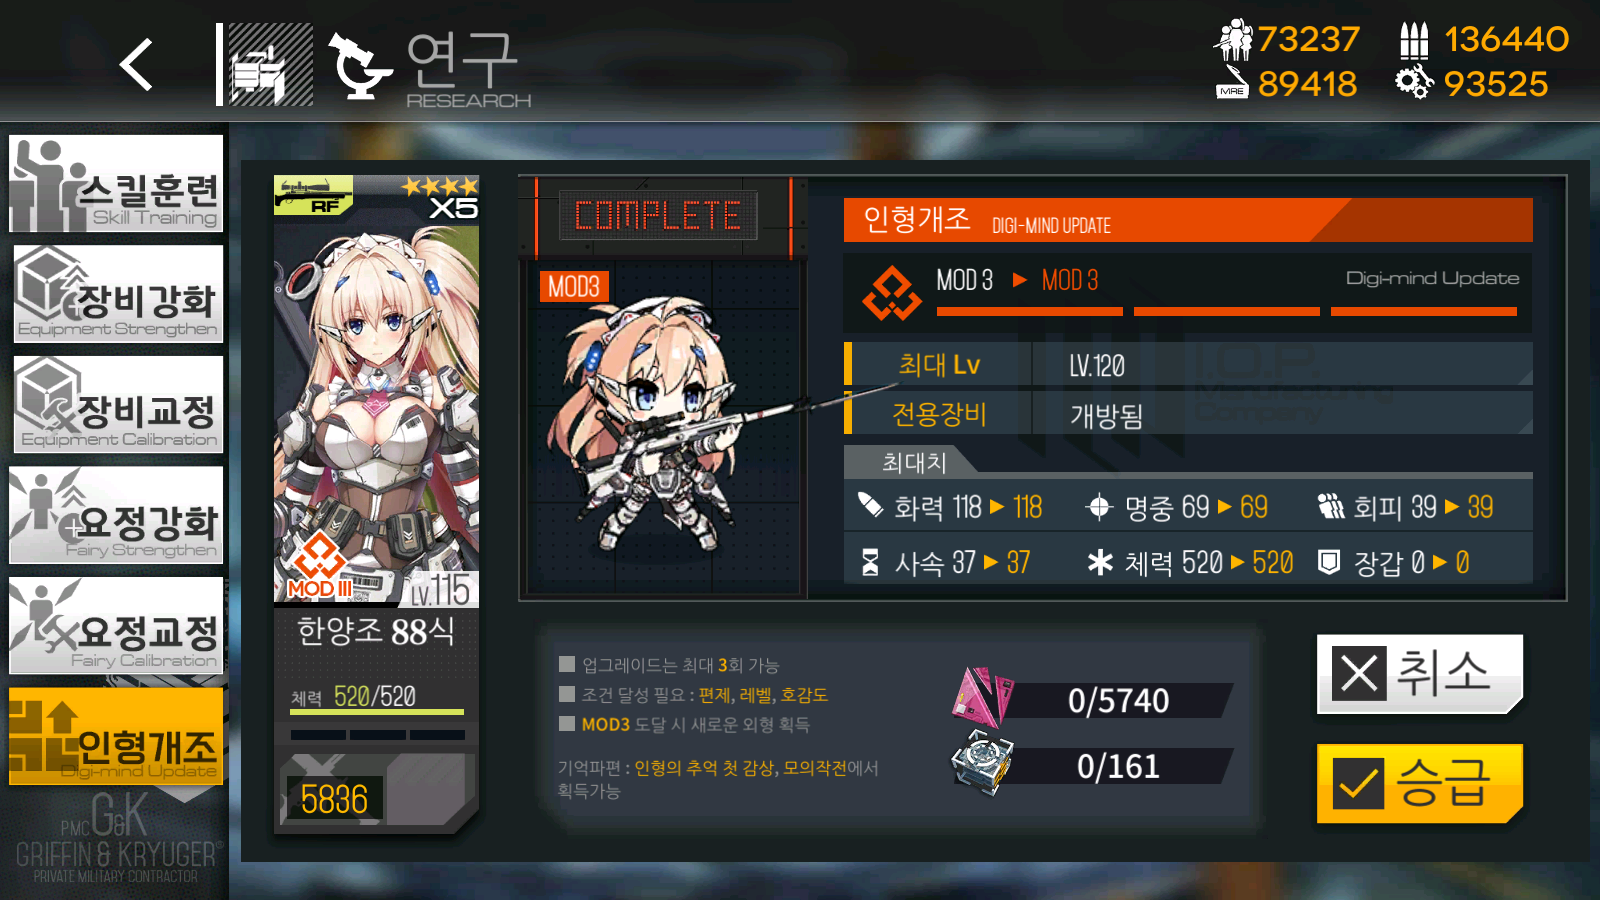The width and height of the screenshot is (1600, 900).
Task: Go back with the left arrow icon
Action: pos(136,65)
